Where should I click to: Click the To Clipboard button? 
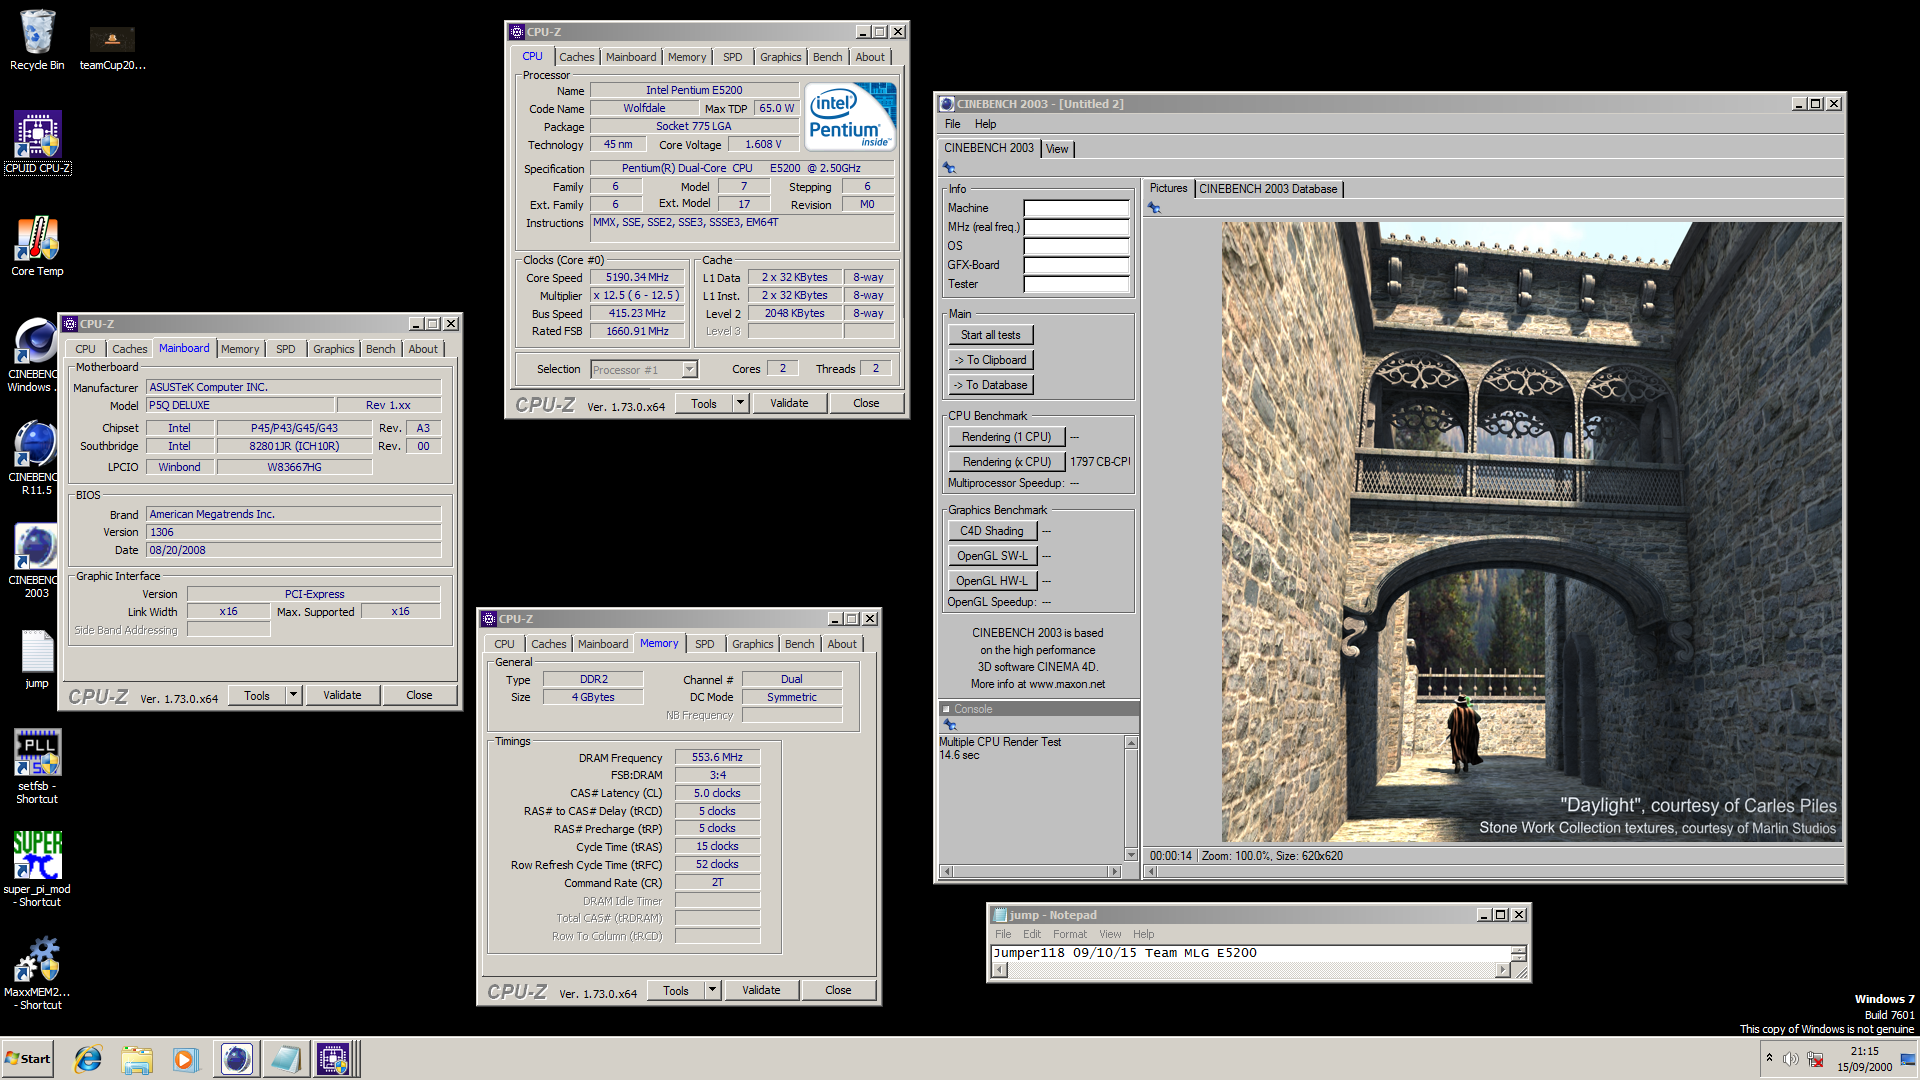[x=991, y=360]
